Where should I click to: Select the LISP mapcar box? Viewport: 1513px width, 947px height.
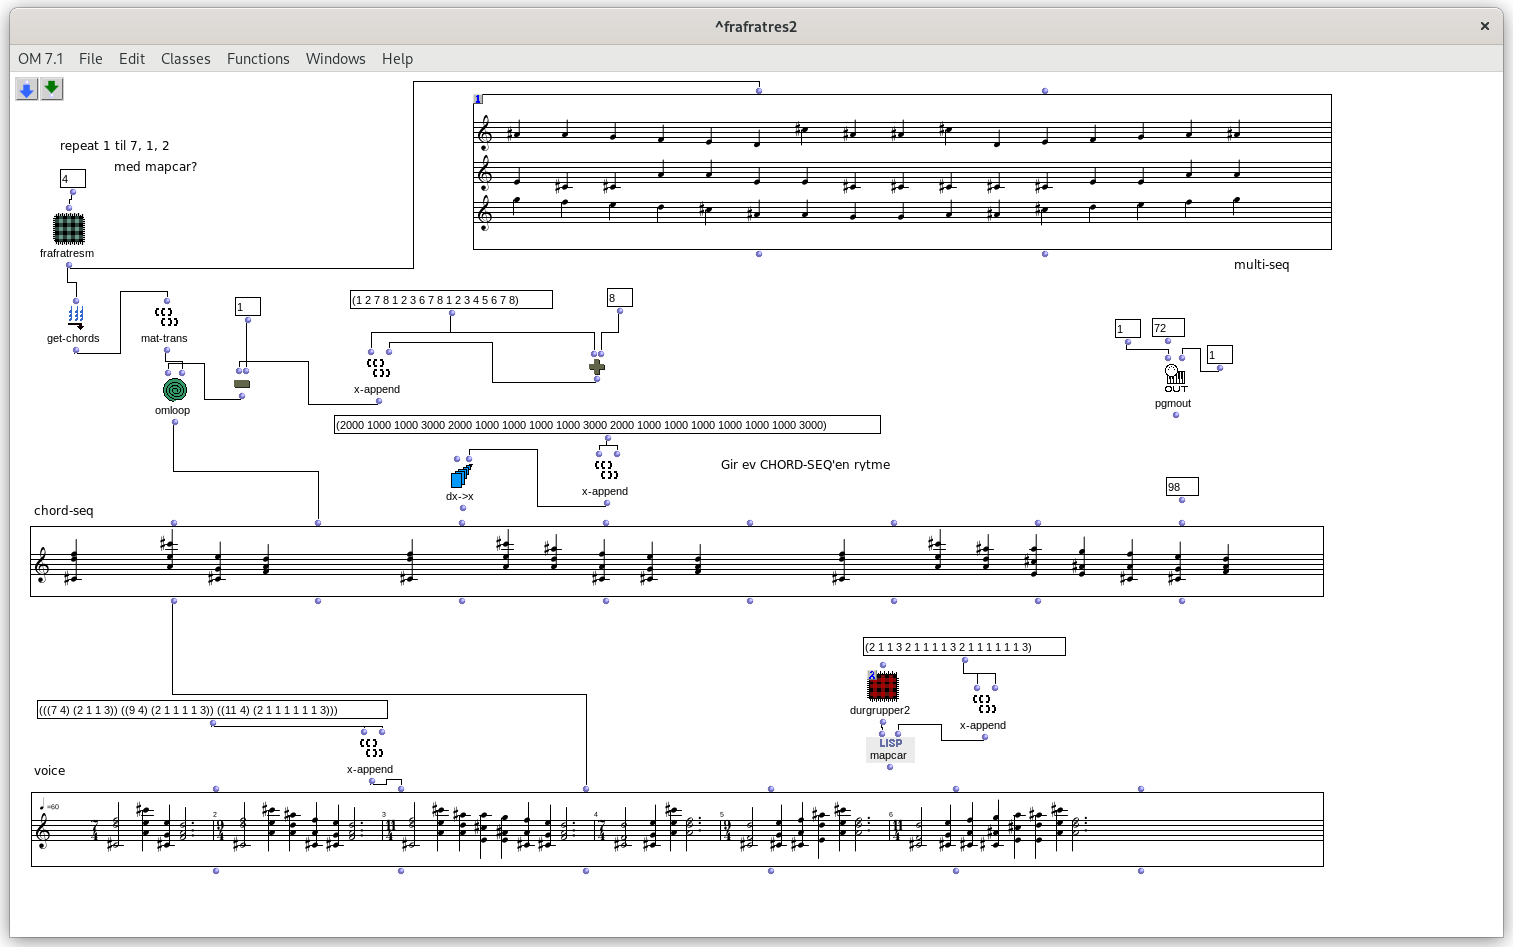coord(889,749)
